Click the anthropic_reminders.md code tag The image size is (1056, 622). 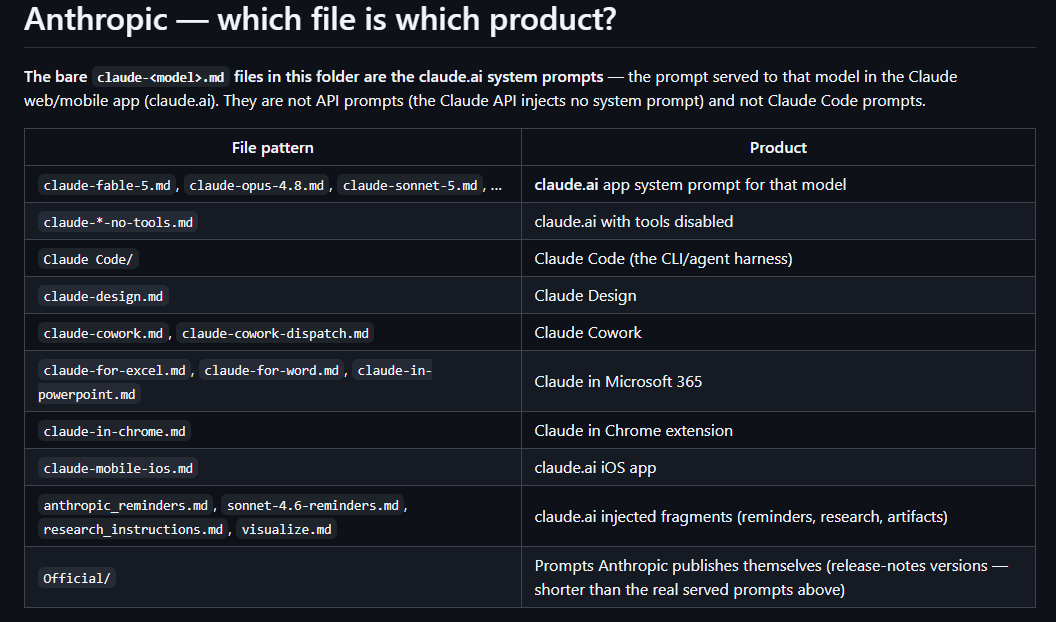126,505
